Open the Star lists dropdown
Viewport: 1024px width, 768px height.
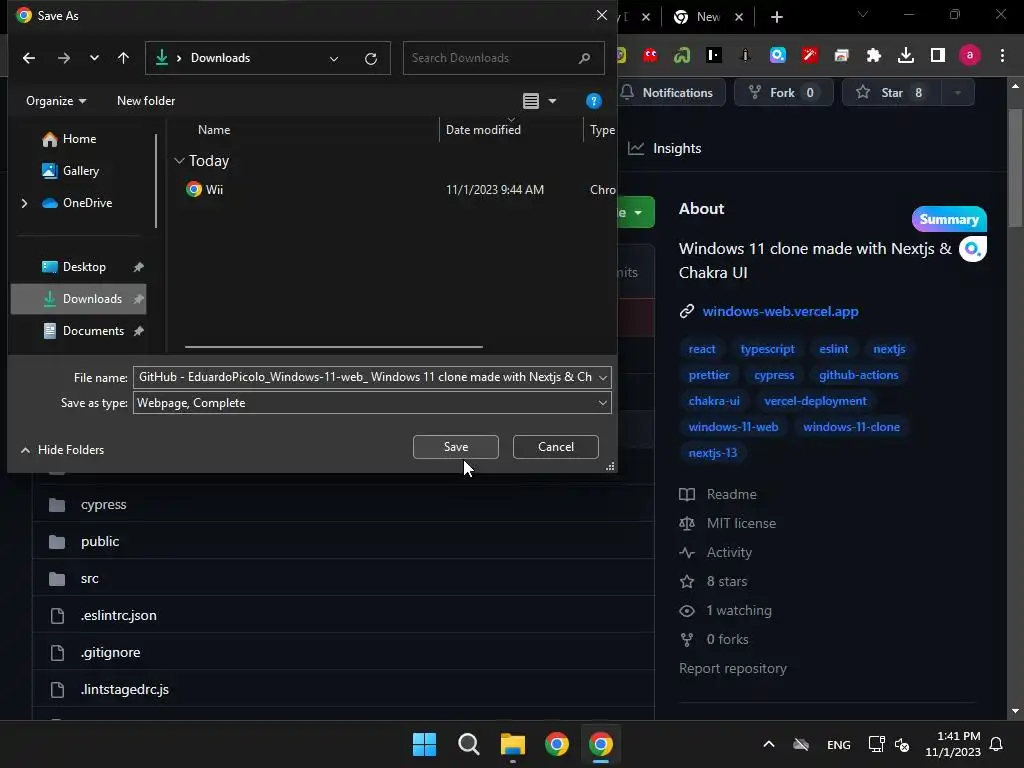pos(958,93)
